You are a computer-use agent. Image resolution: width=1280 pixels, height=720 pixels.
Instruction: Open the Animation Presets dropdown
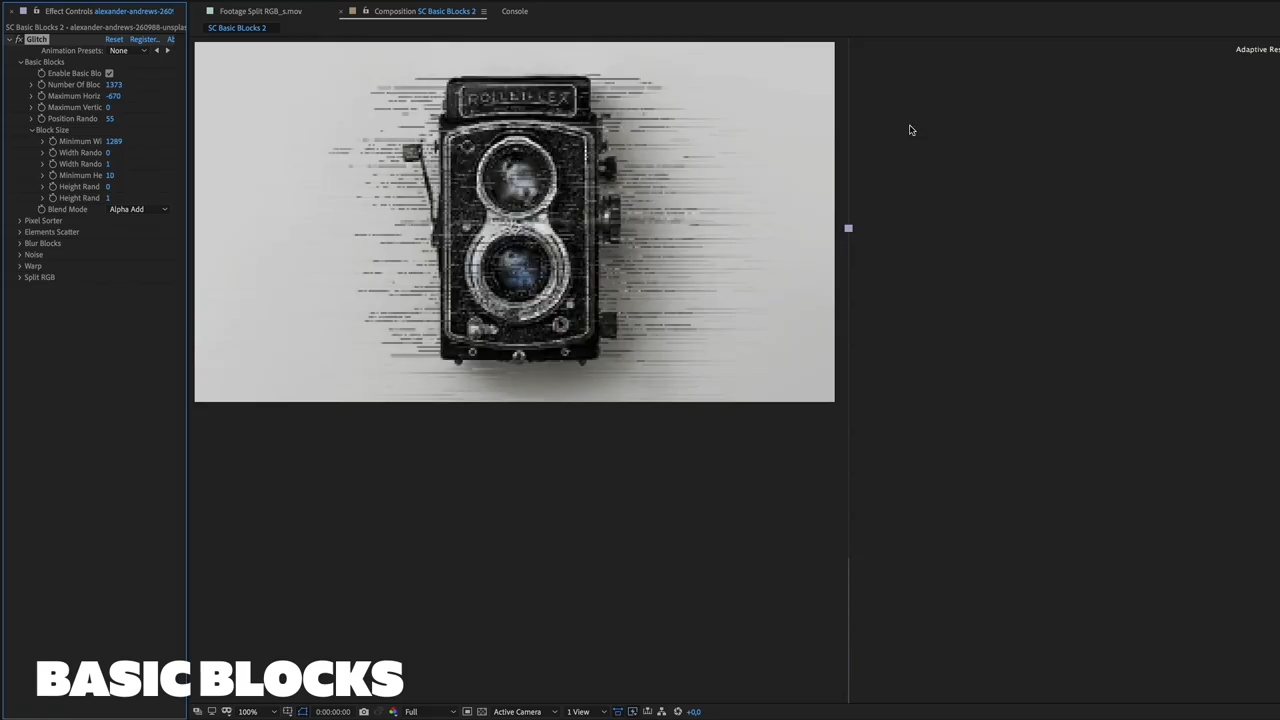127,50
